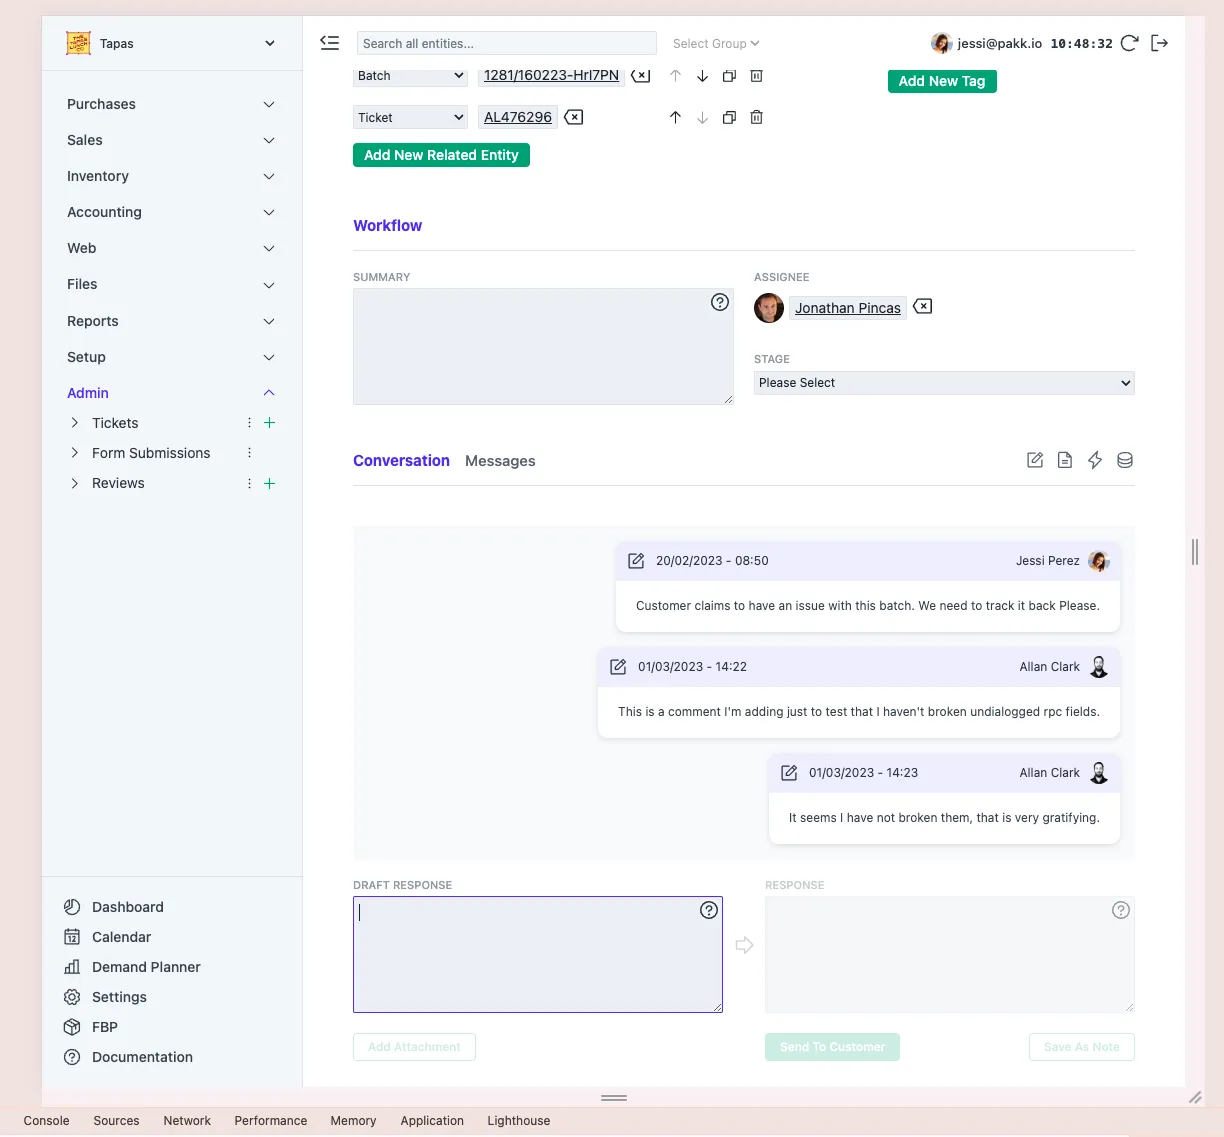This screenshot has height=1137, width=1224.
Task: Clear the AL476296 ticket reference with its x icon
Action: coord(572,117)
